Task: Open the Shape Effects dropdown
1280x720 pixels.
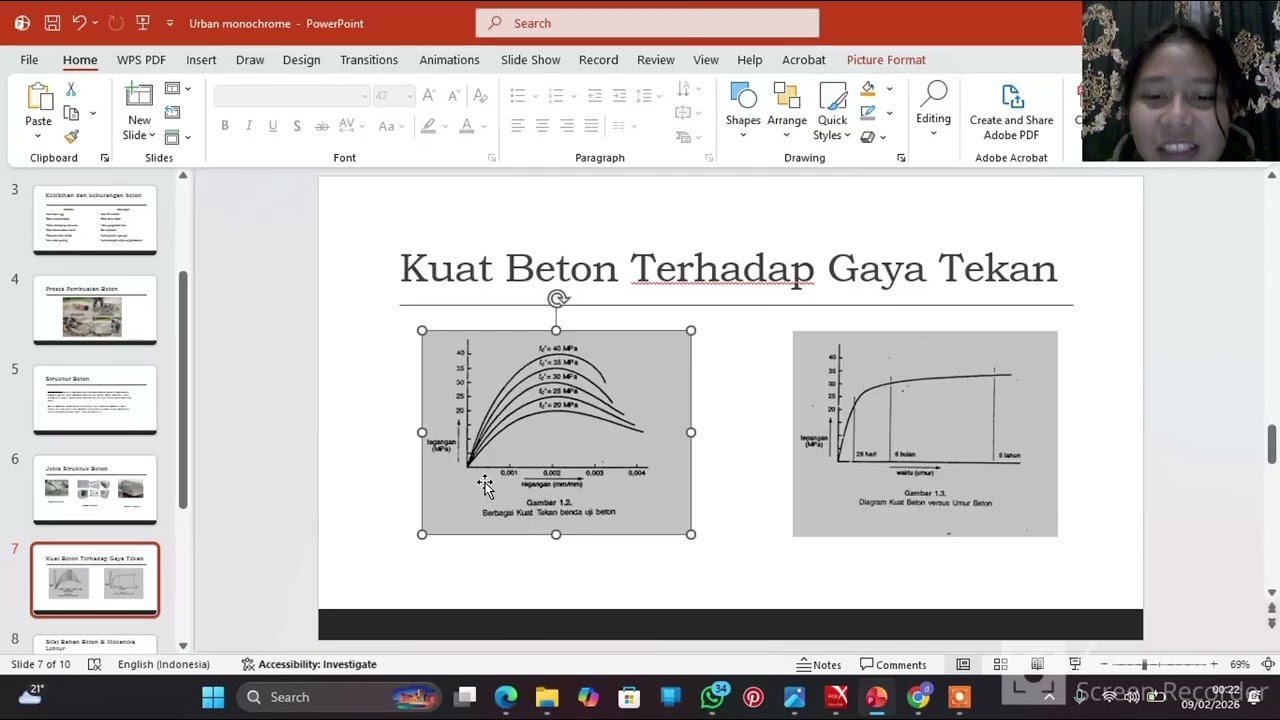Action: pos(873,137)
